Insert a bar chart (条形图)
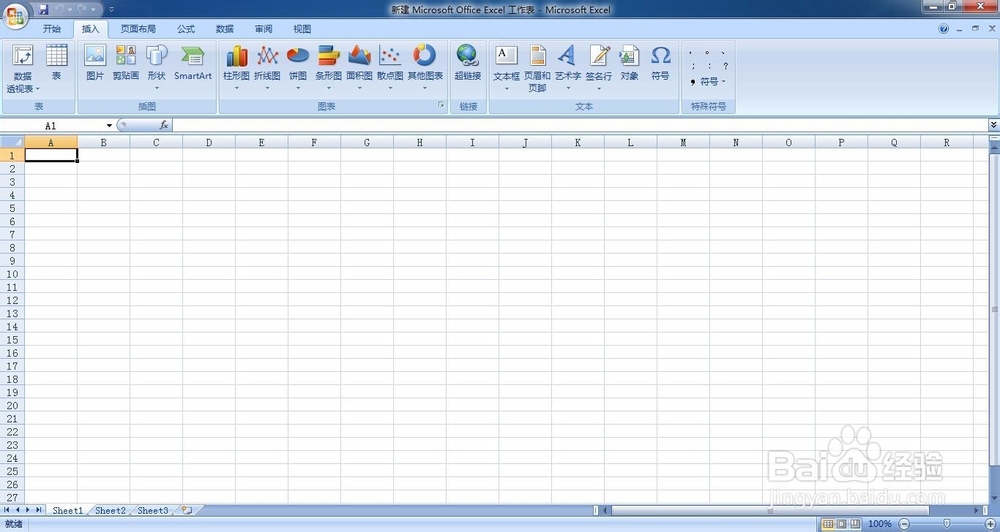Screen dimensions: 1000x532 (x=328, y=67)
